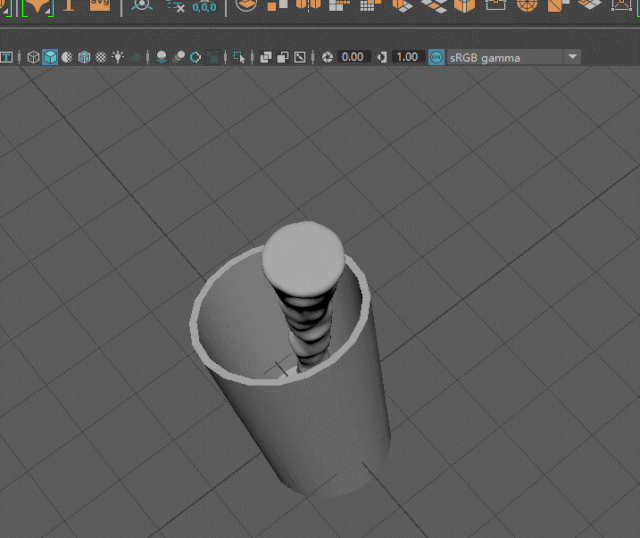Click the gamma value field 1.00
The image size is (640, 538).
tap(408, 57)
